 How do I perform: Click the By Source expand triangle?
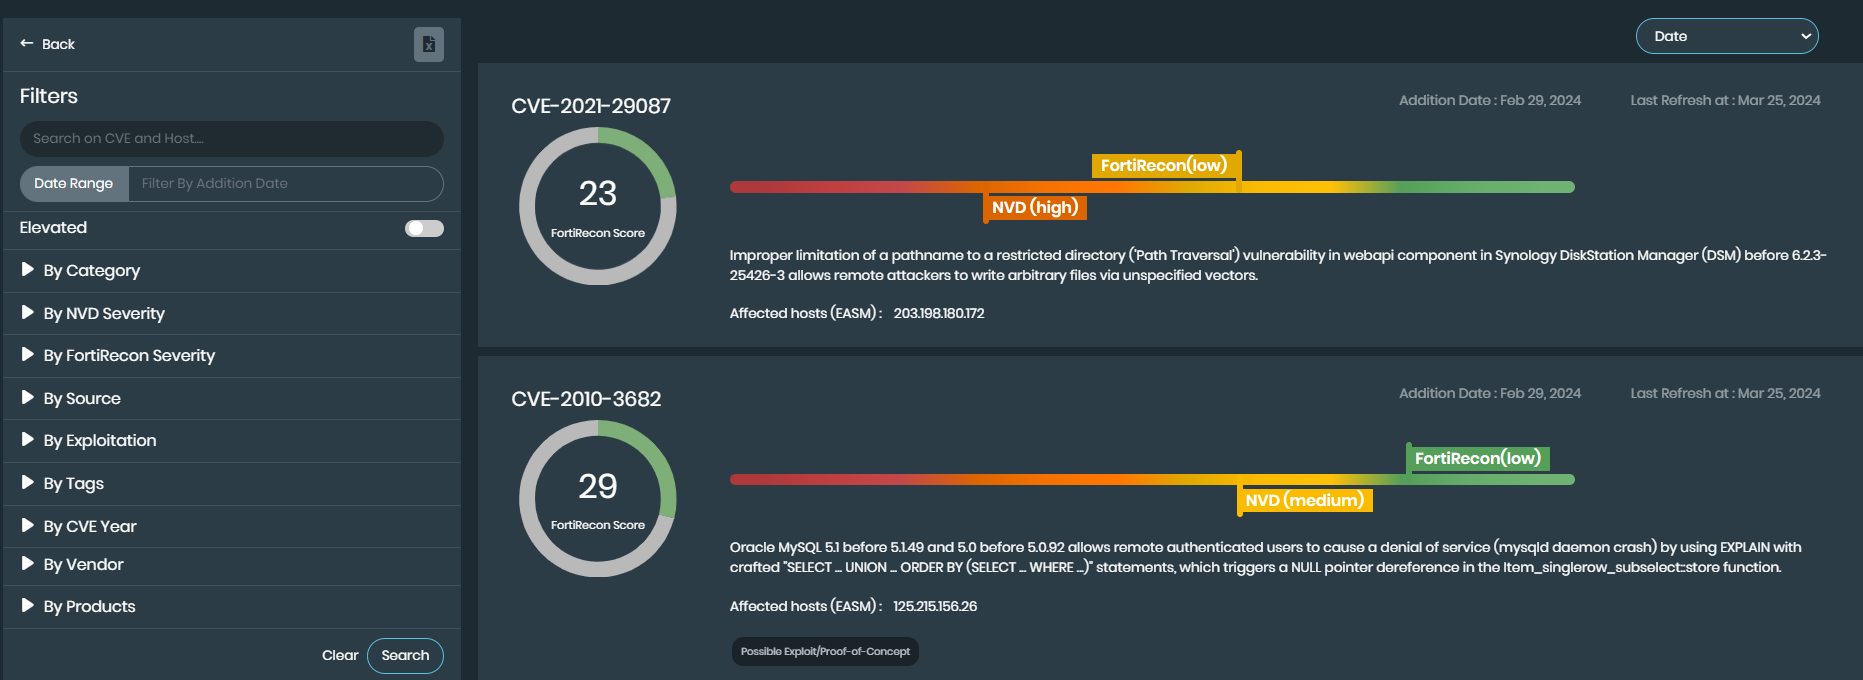point(28,398)
